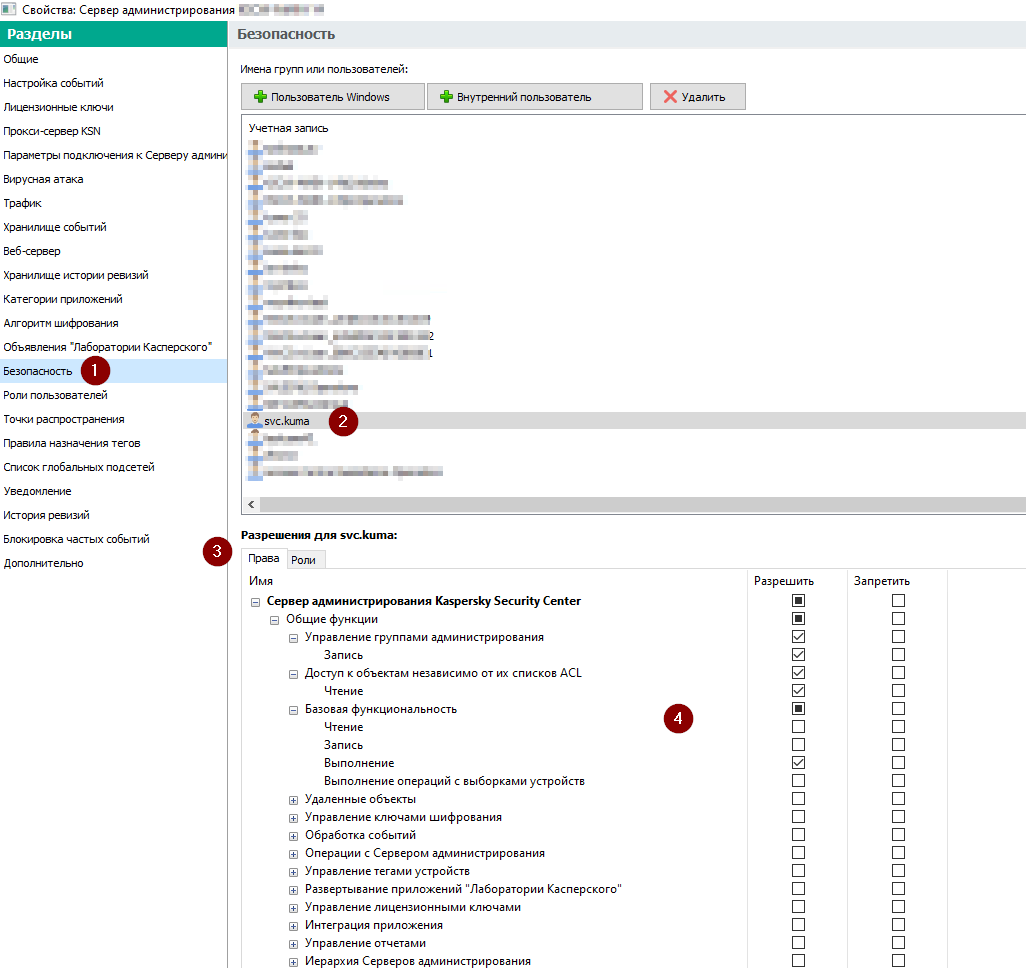Expand Управление ключами шифрования node
Image resolution: width=1026 pixels, height=968 pixels.
coord(293,818)
